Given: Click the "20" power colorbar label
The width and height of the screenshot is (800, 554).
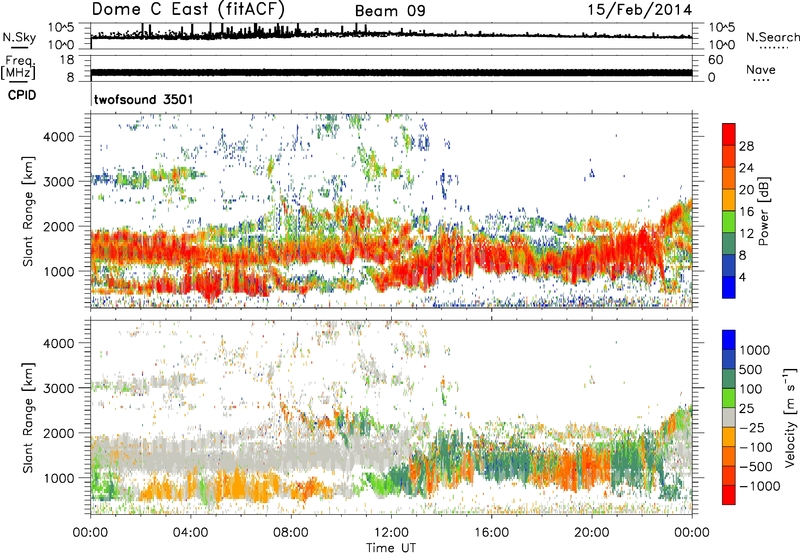Looking at the screenshot, I should click(746, 190).
